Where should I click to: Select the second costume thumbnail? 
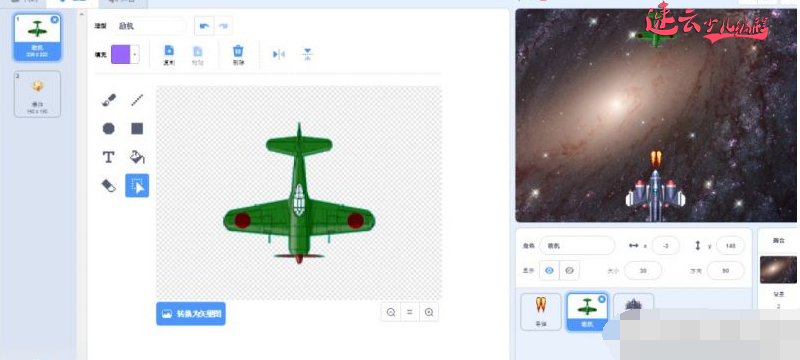(37, 94)
